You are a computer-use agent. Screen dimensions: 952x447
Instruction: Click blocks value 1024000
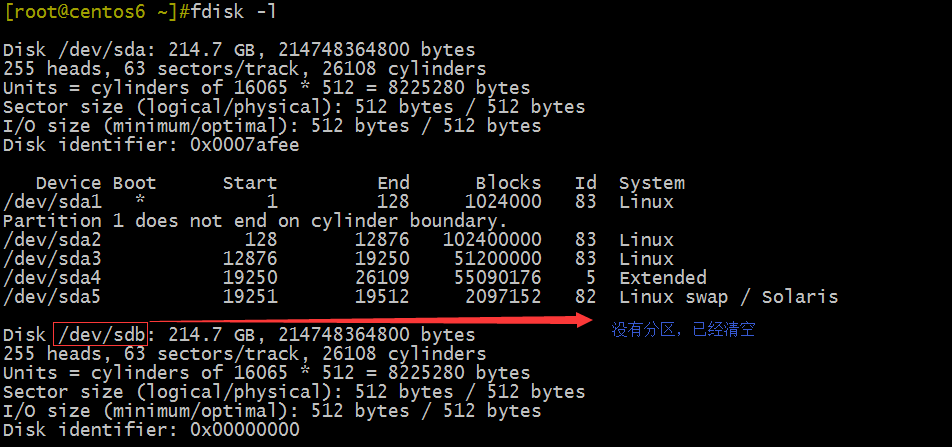tap(503, 202)
